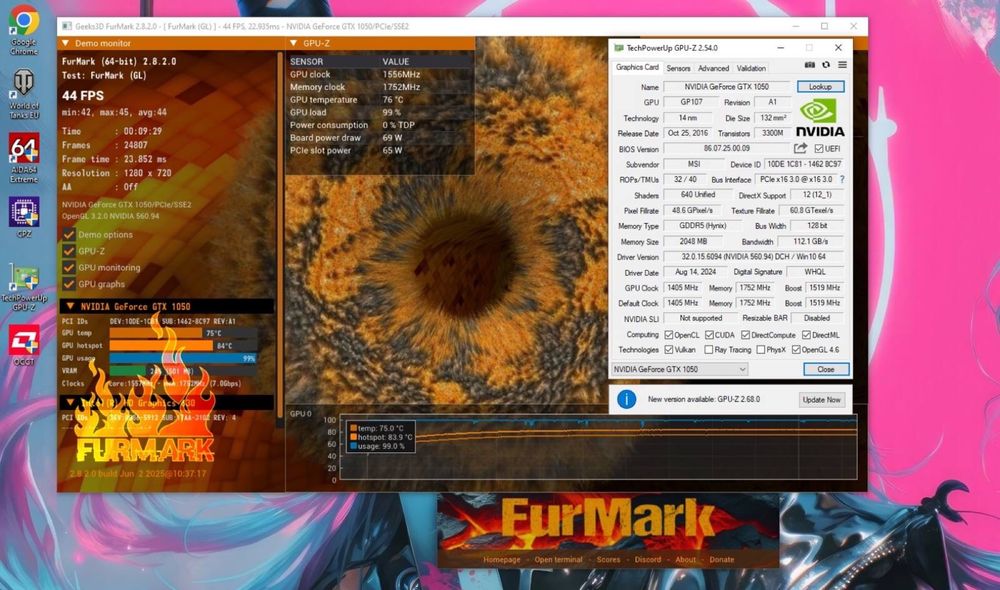
Task: Switch to the Sensors tab
Action: pyautogui.click(x=678, y=68)
